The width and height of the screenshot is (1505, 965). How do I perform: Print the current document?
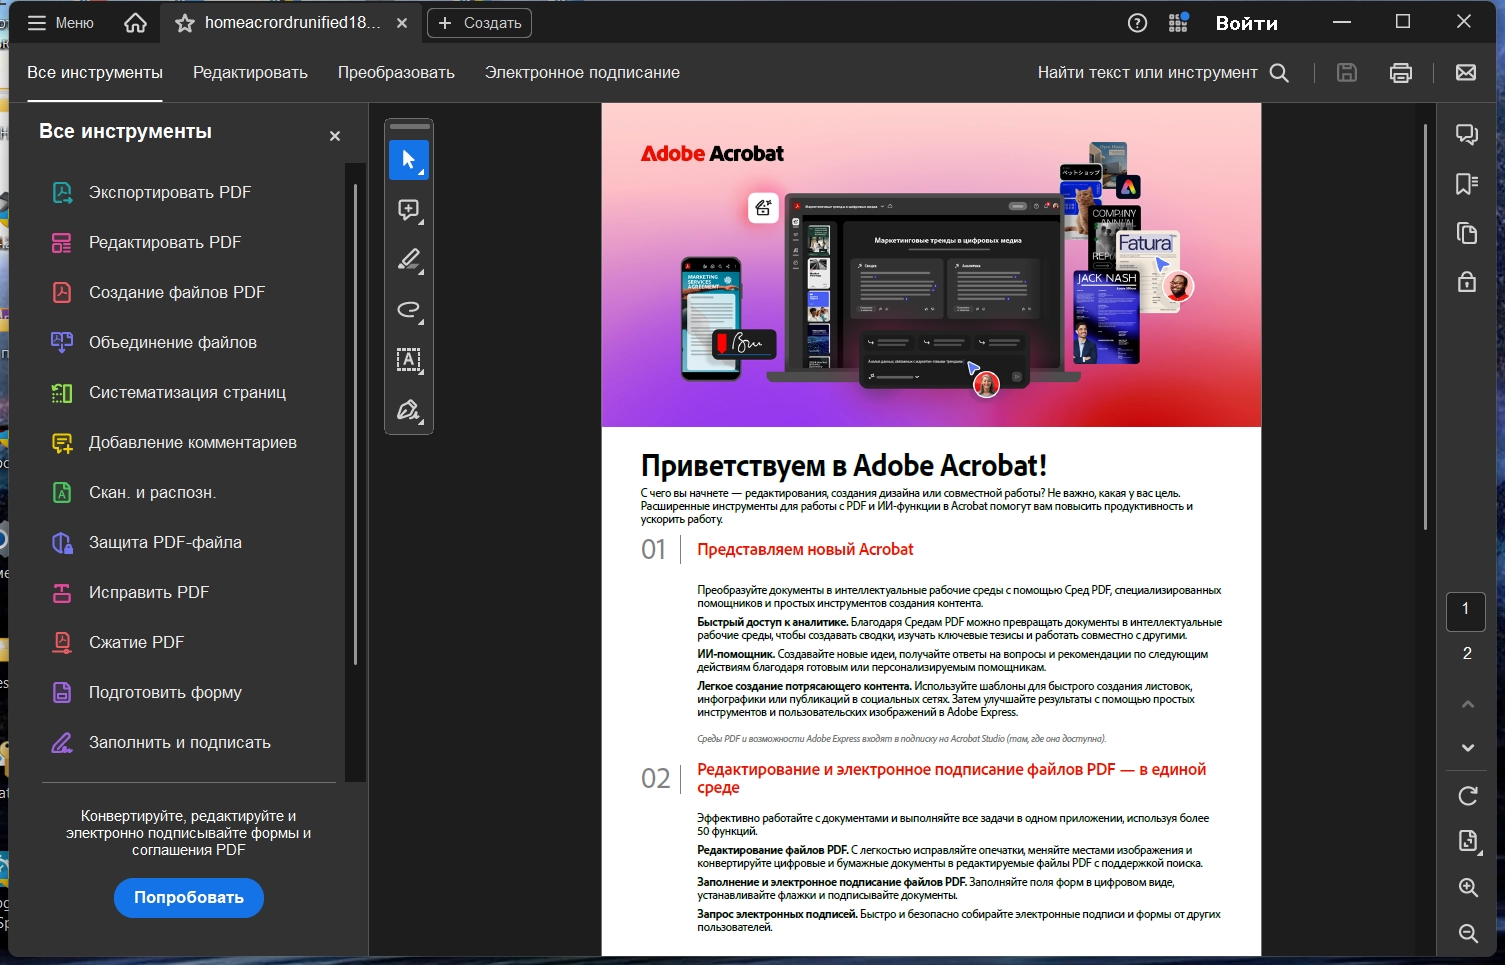click(x=1400, y=72)
